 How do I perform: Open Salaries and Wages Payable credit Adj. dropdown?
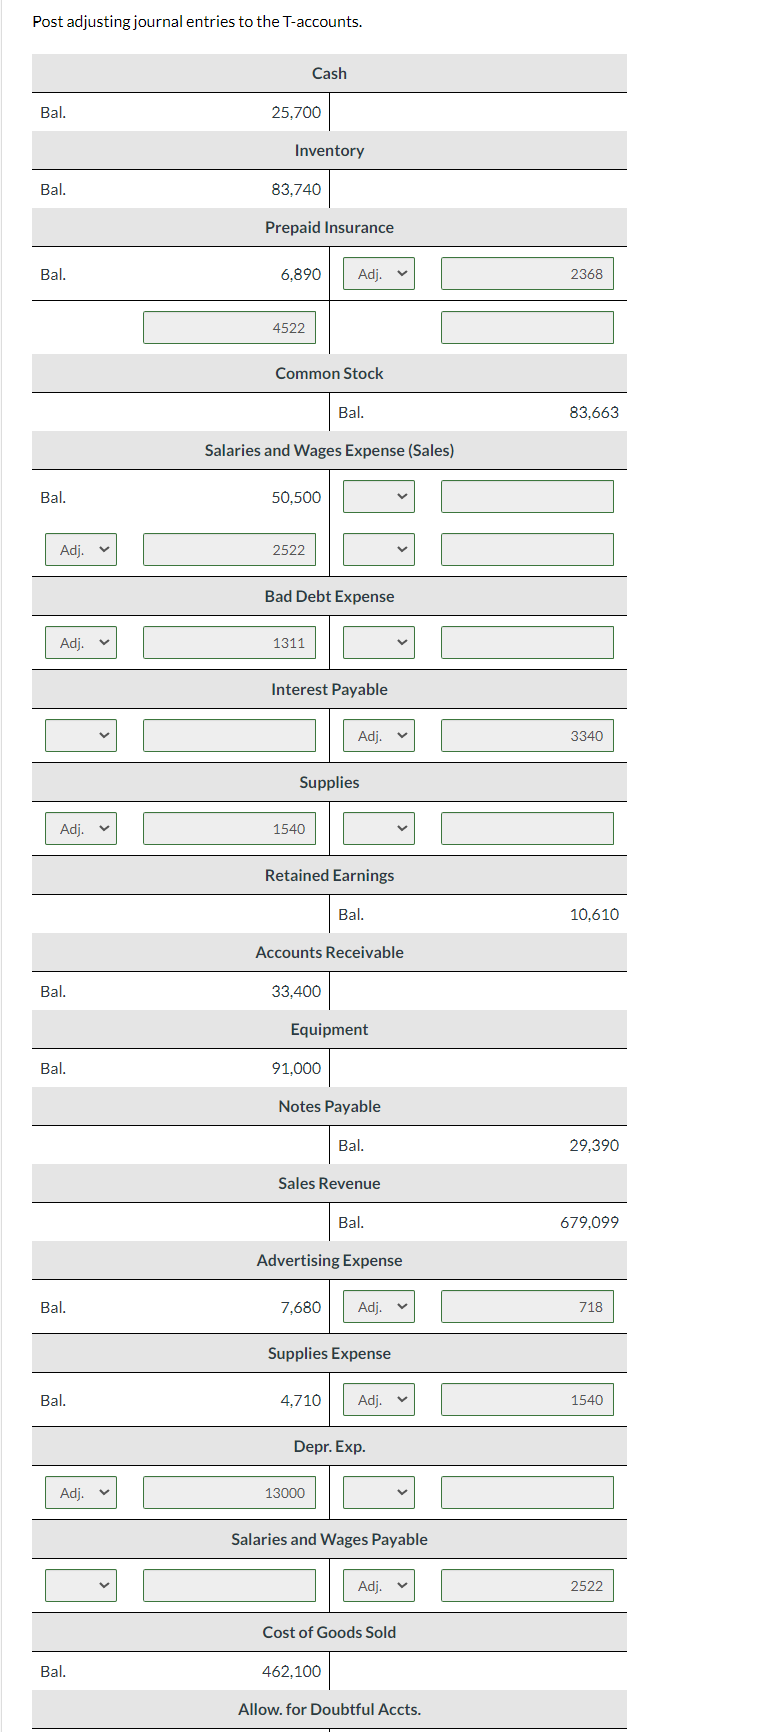pos(379,1586)
